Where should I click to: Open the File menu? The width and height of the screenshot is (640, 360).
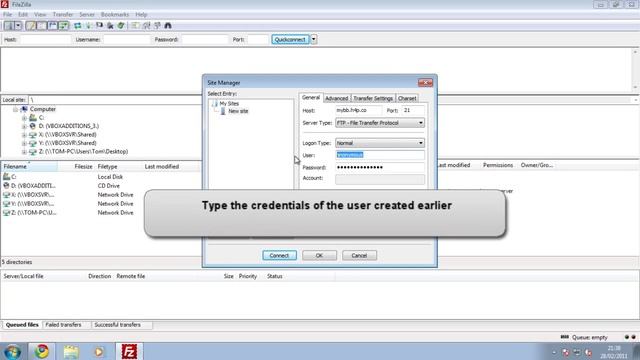click(7, 14)
